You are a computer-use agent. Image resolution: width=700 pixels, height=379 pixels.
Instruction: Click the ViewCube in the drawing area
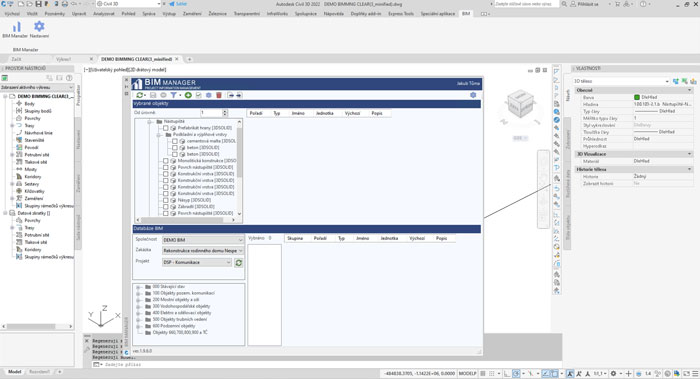520,104
